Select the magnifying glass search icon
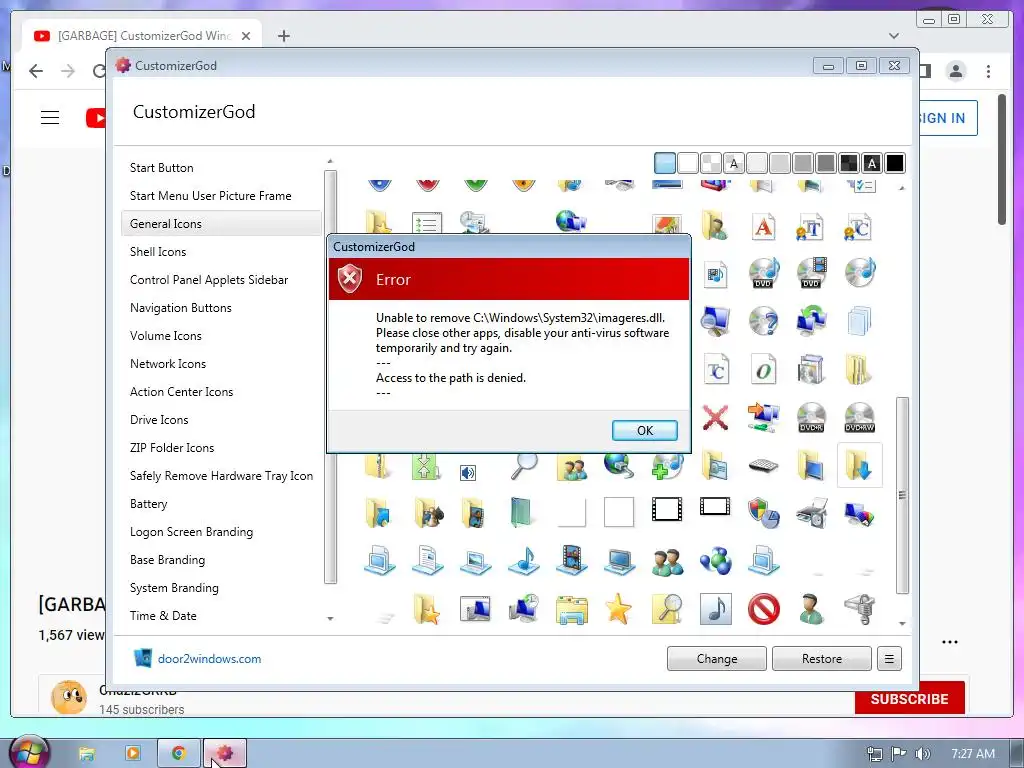 coord(524,466)
